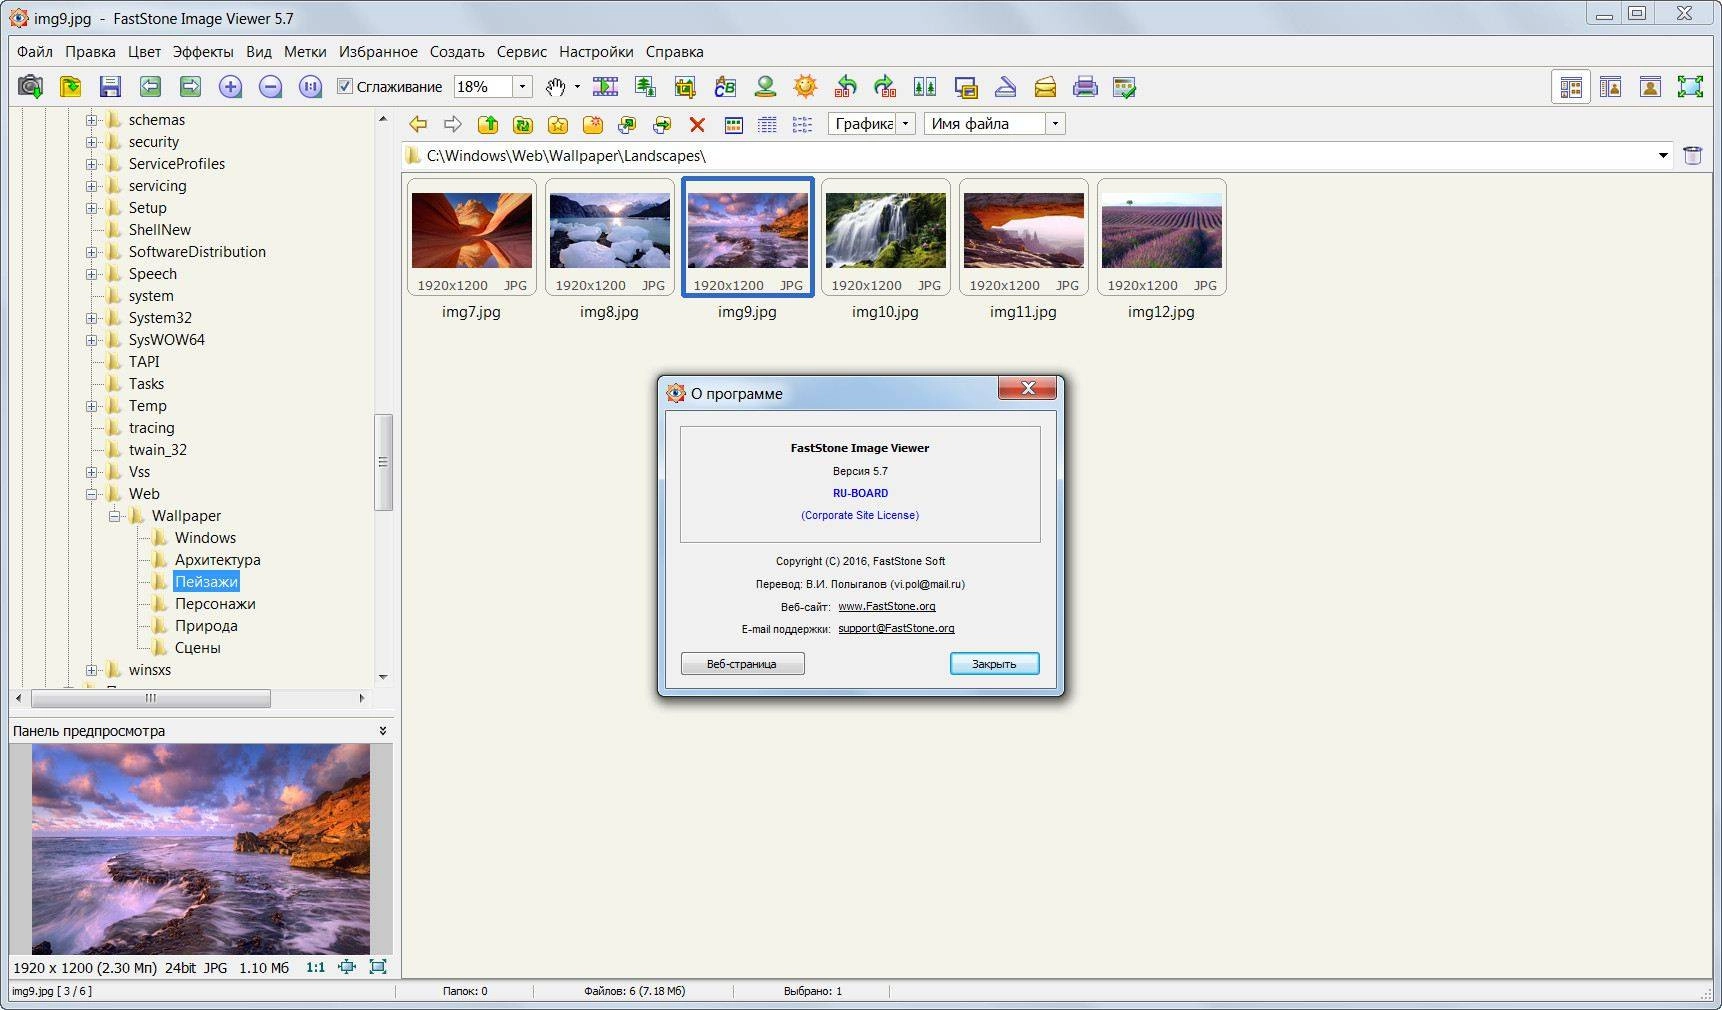Open the www.FastStone.org link
1722x1010 pixels.
(887, 606)
